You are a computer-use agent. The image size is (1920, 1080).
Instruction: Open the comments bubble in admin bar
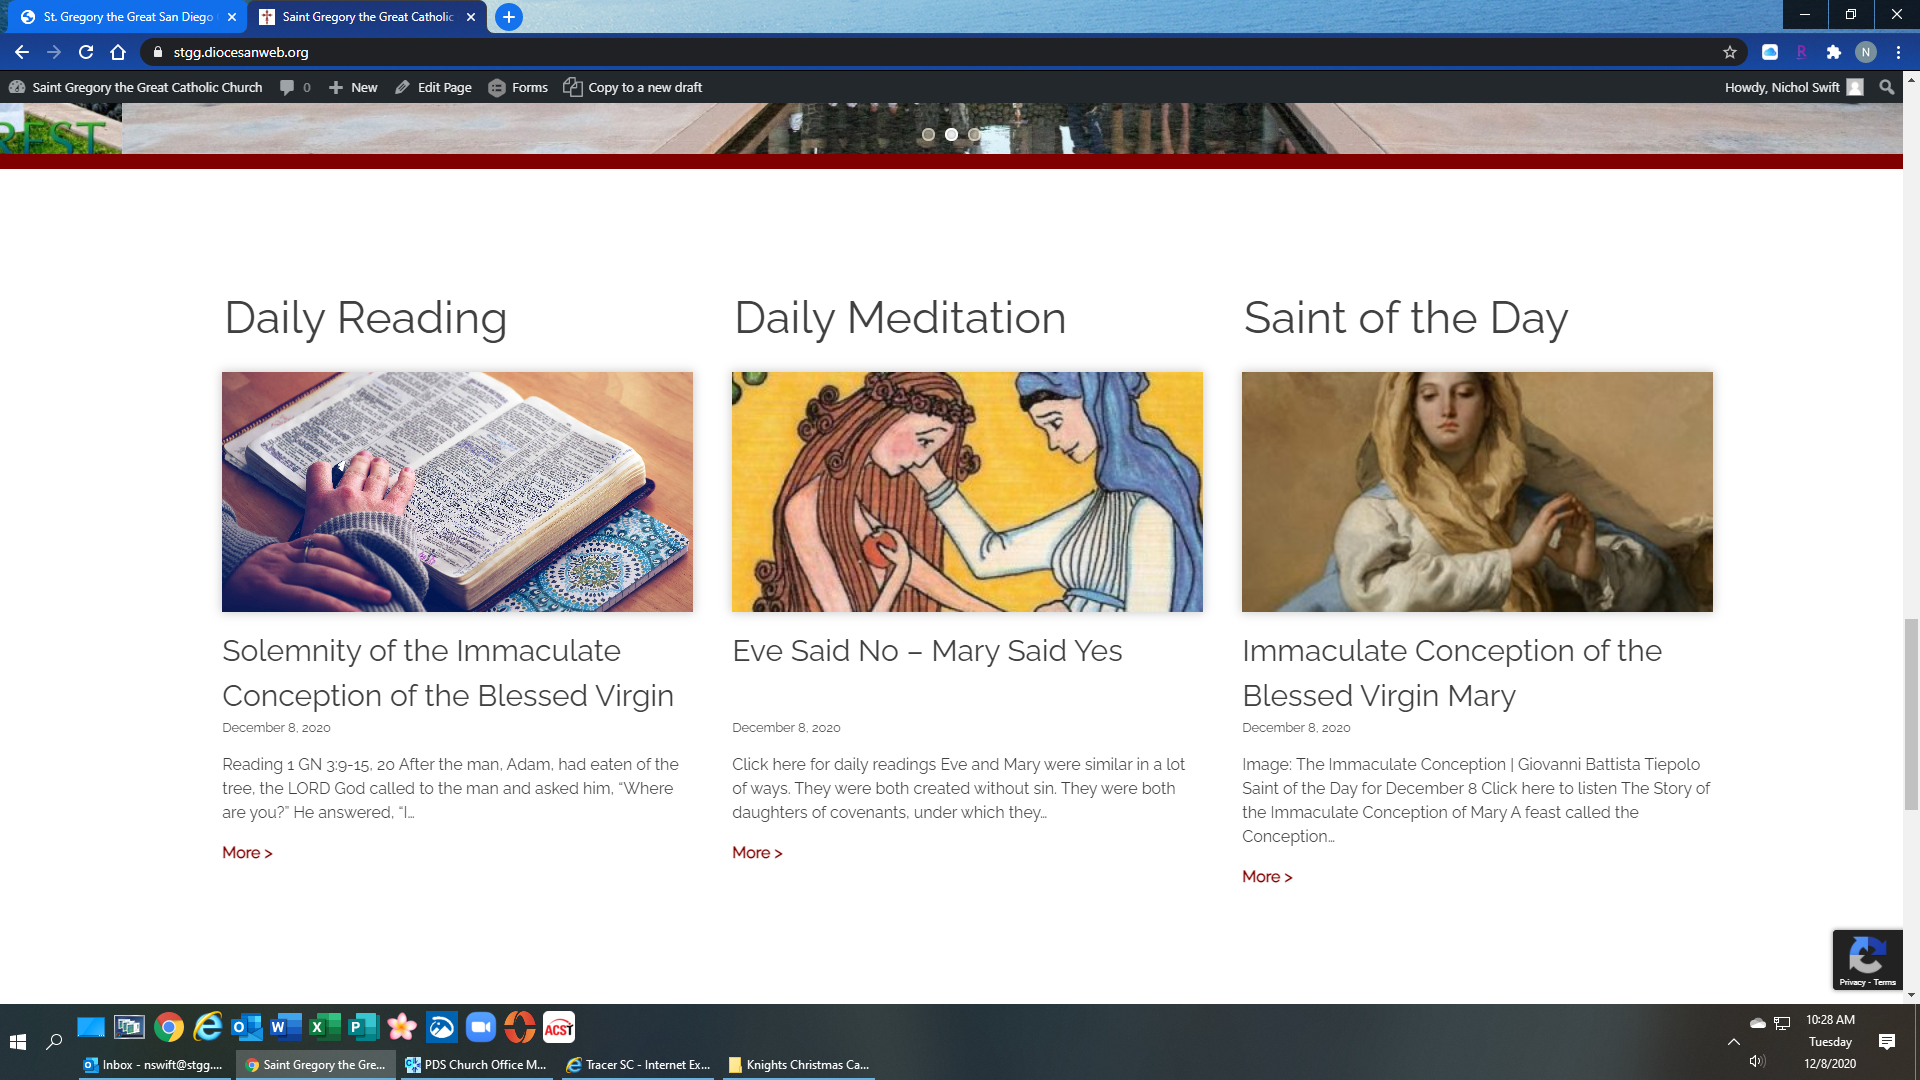(288, 87)
